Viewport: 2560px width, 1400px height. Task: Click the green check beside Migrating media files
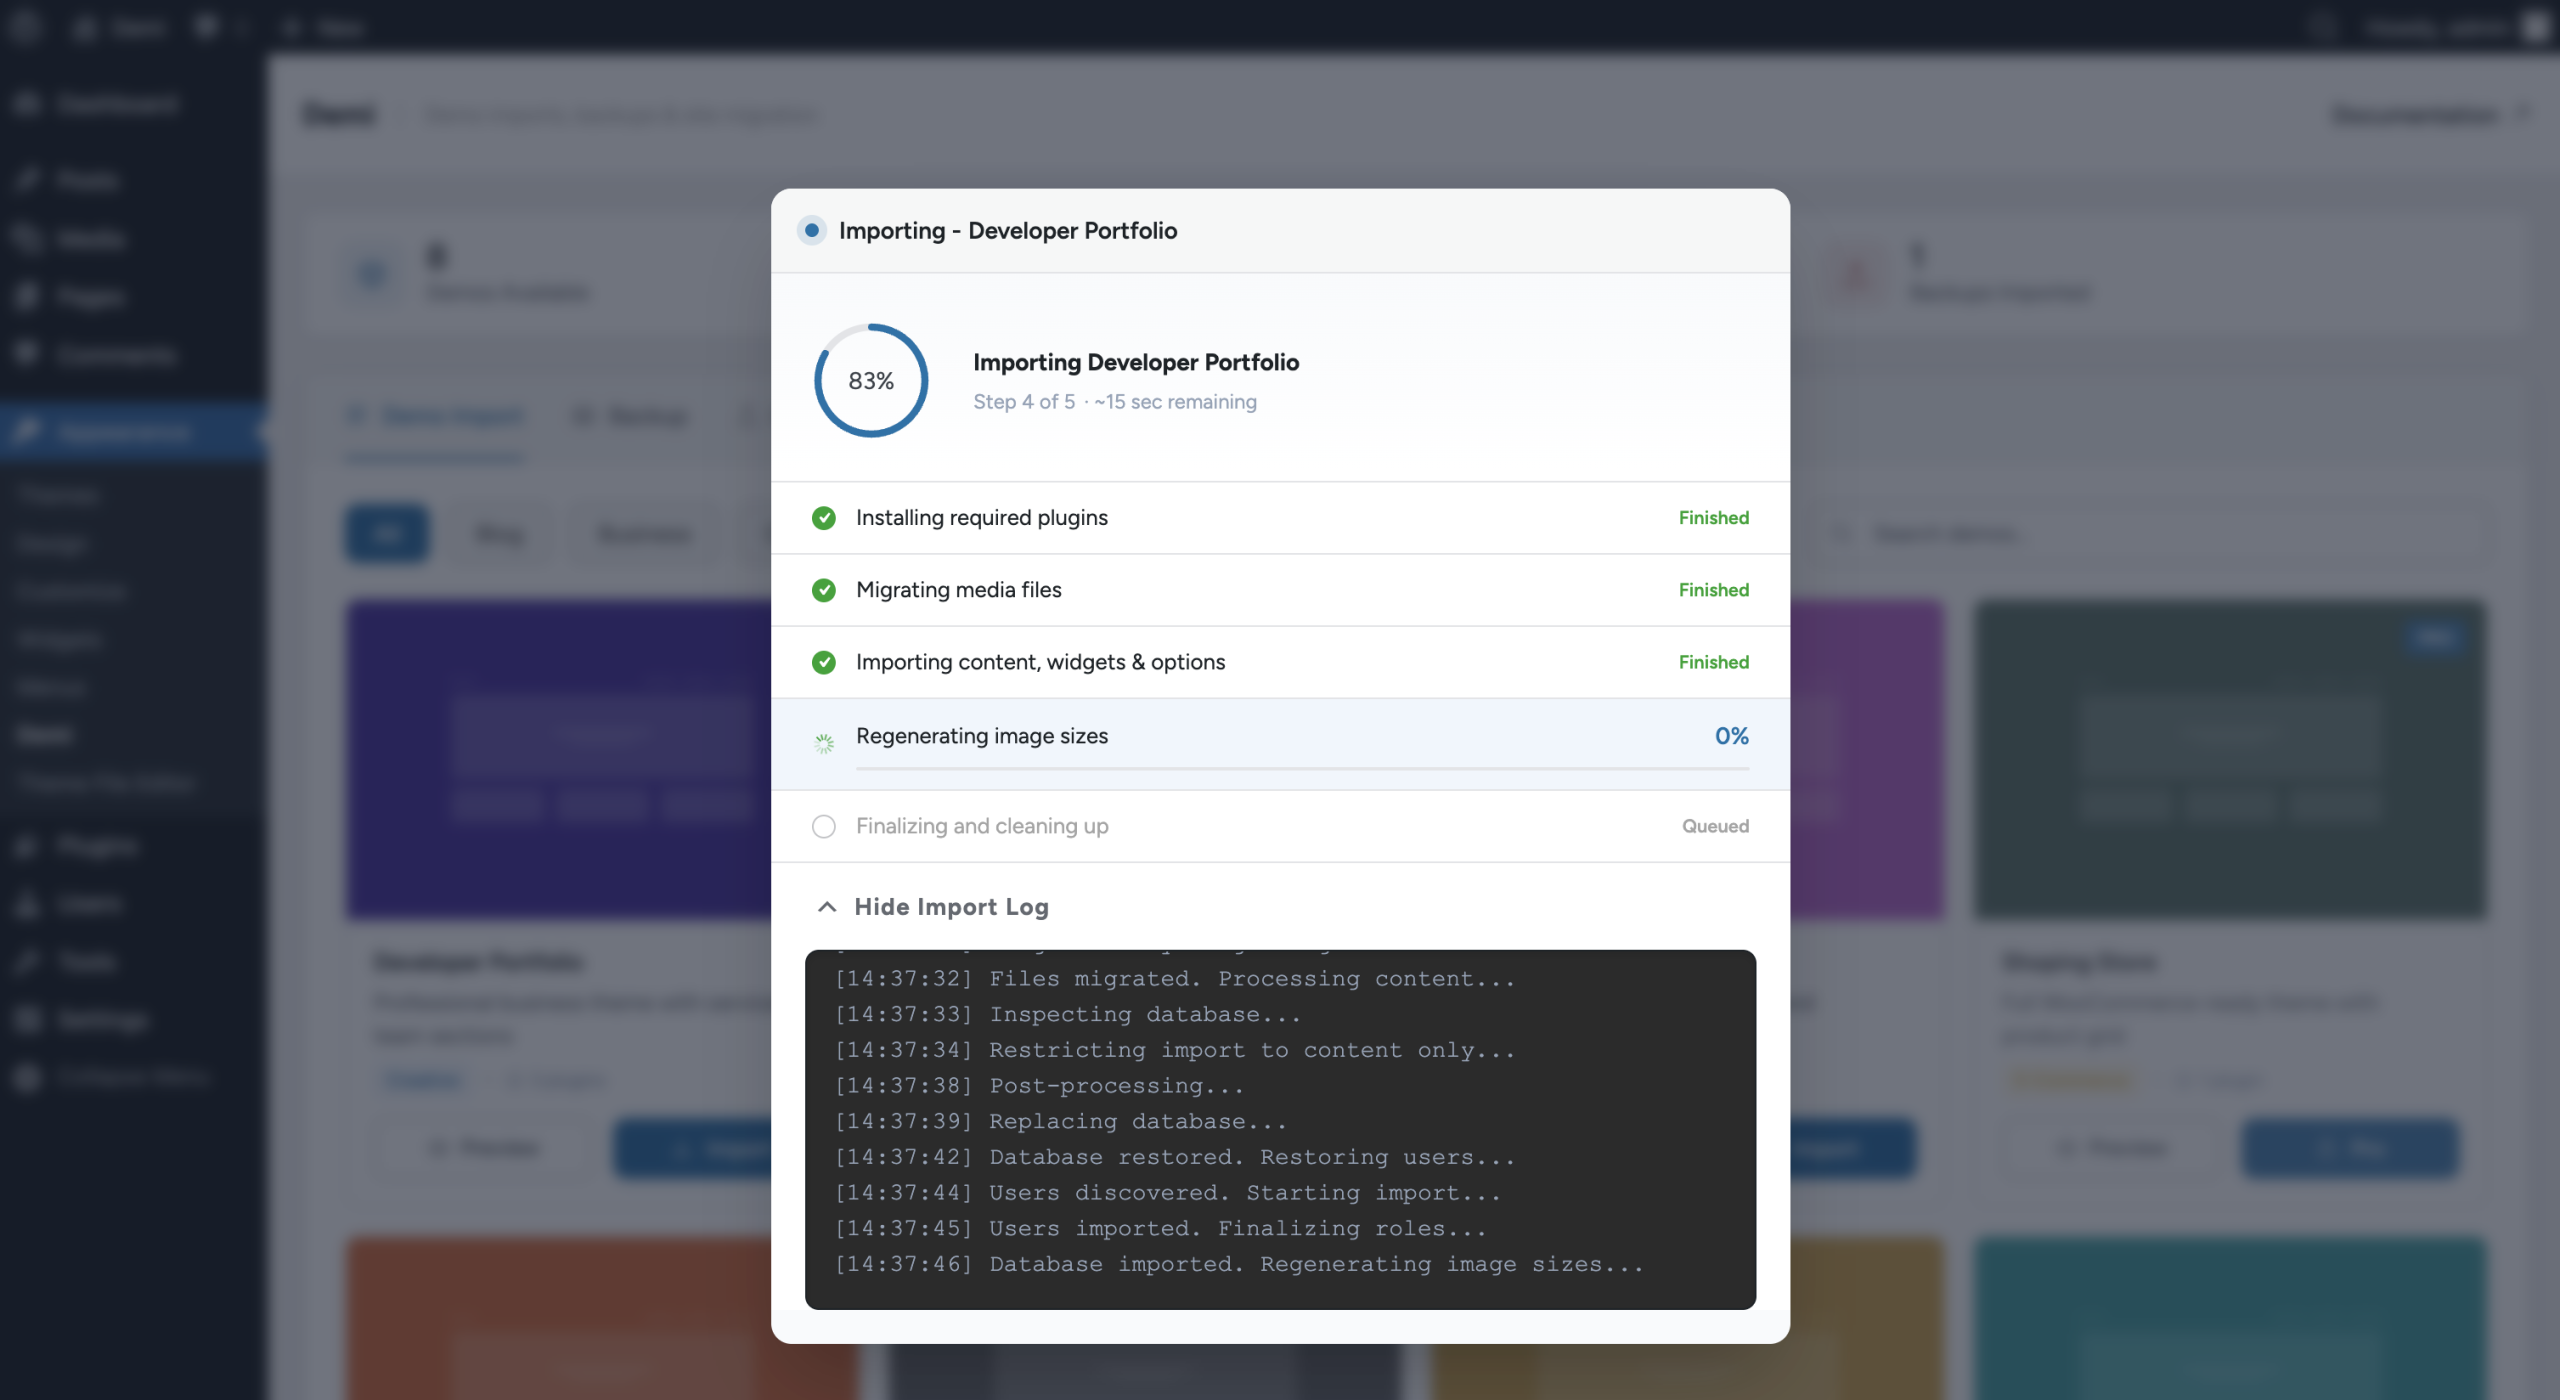[823, 590]
